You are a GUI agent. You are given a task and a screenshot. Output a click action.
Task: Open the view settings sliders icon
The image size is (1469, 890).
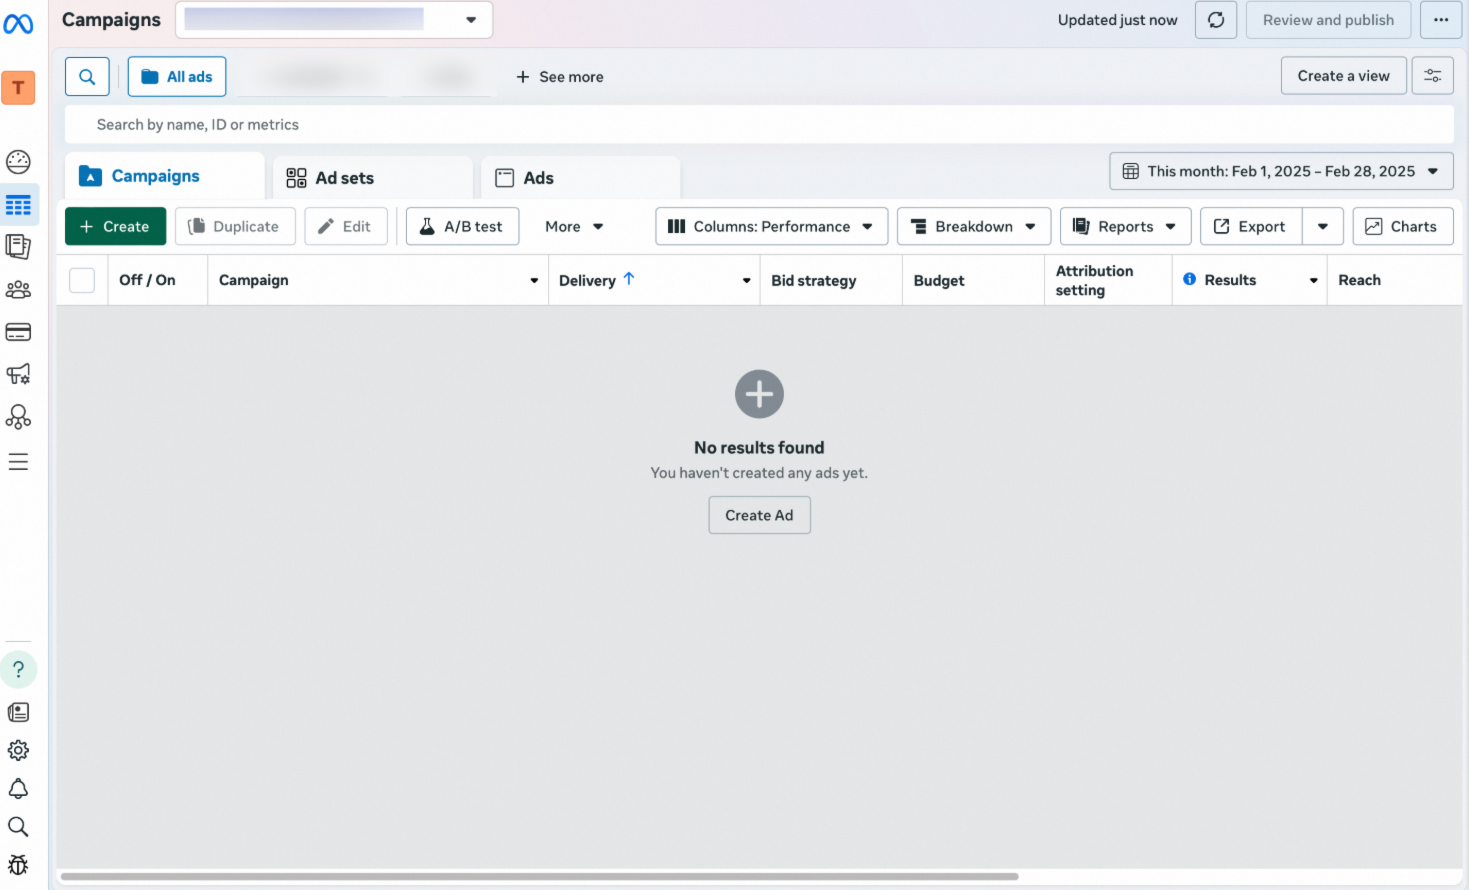click(1433, 76)
